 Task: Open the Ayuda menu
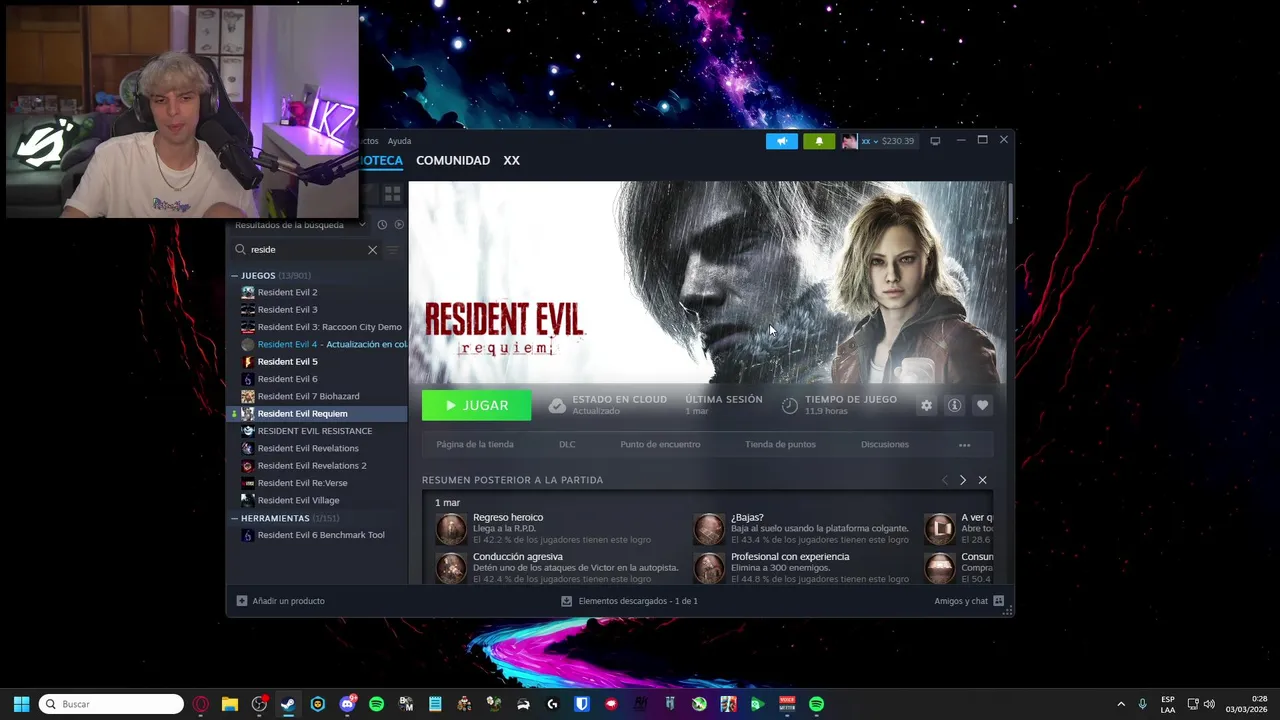(399, 141)
